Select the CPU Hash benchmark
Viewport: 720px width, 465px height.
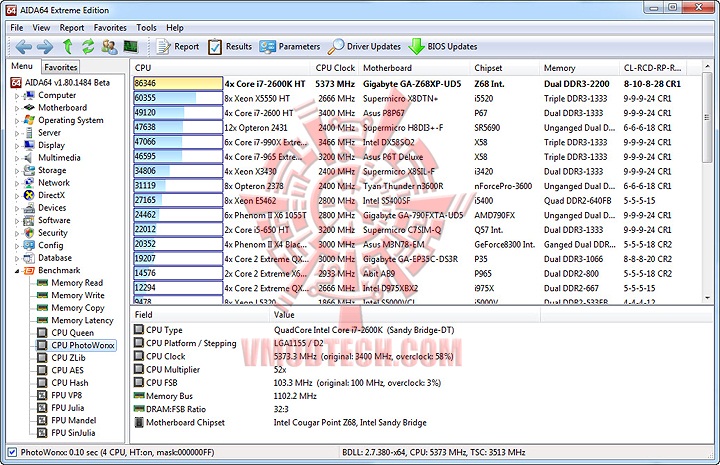[70, 383]
